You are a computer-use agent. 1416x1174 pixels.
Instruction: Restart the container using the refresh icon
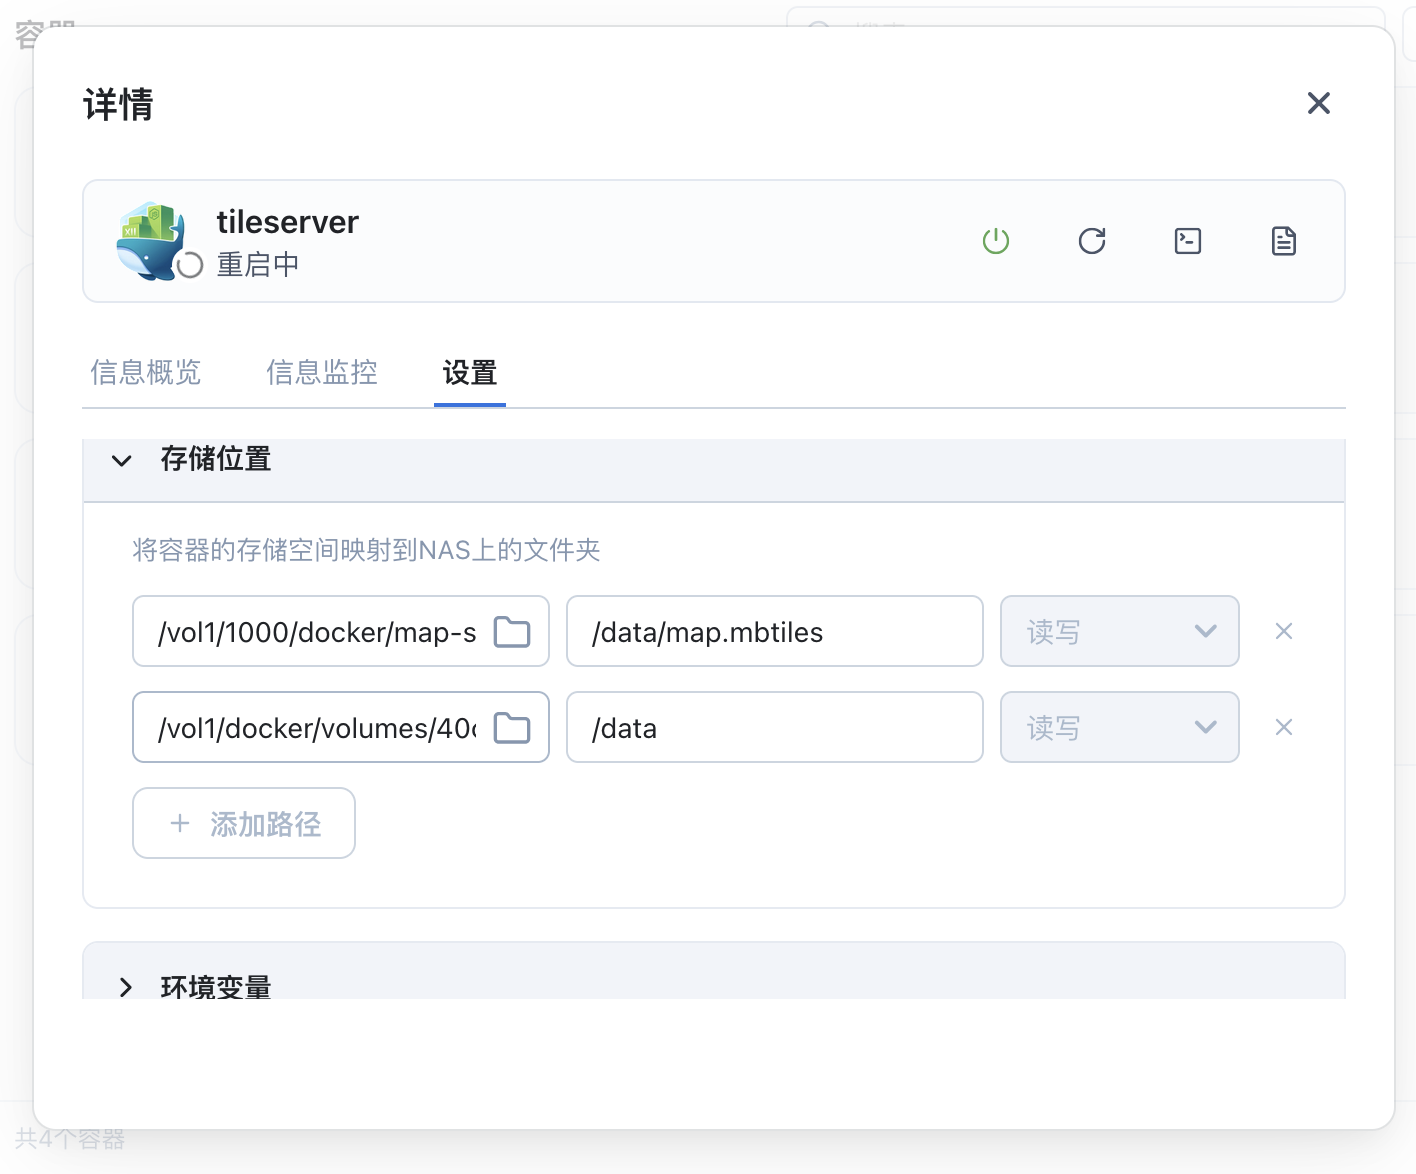[1092, 241]
